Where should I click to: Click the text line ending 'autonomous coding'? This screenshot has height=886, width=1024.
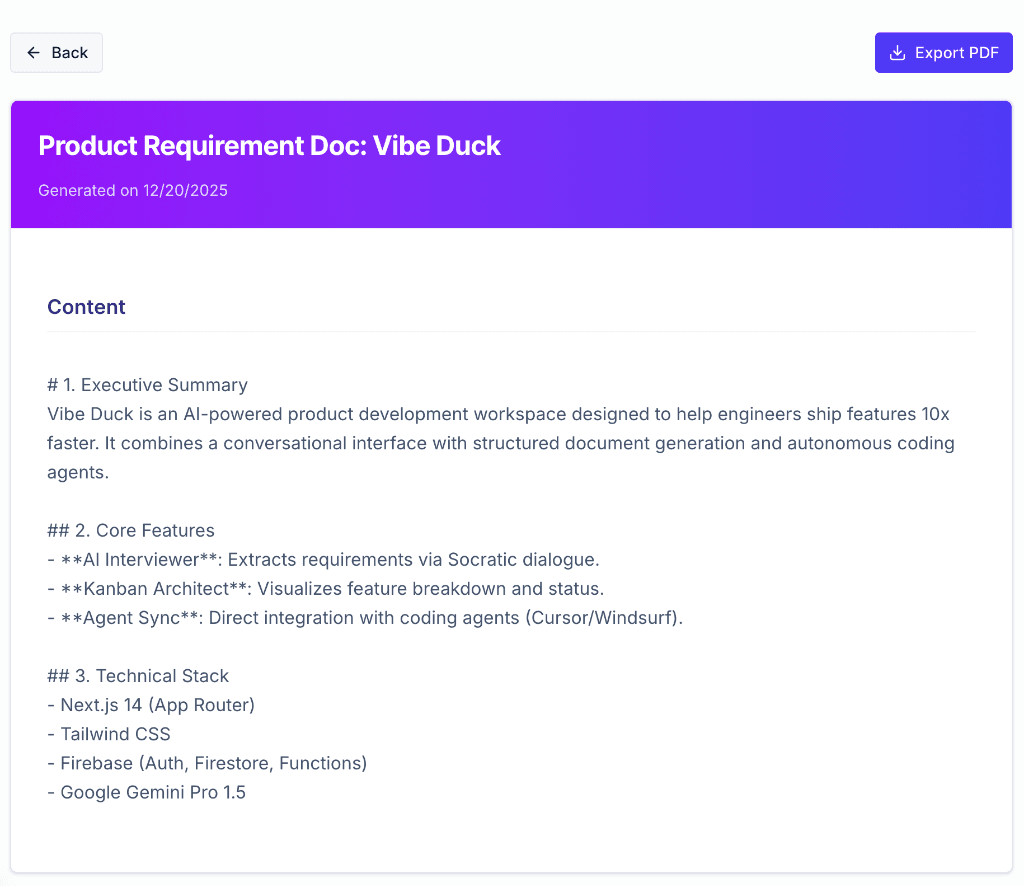(x=500, y=443)
